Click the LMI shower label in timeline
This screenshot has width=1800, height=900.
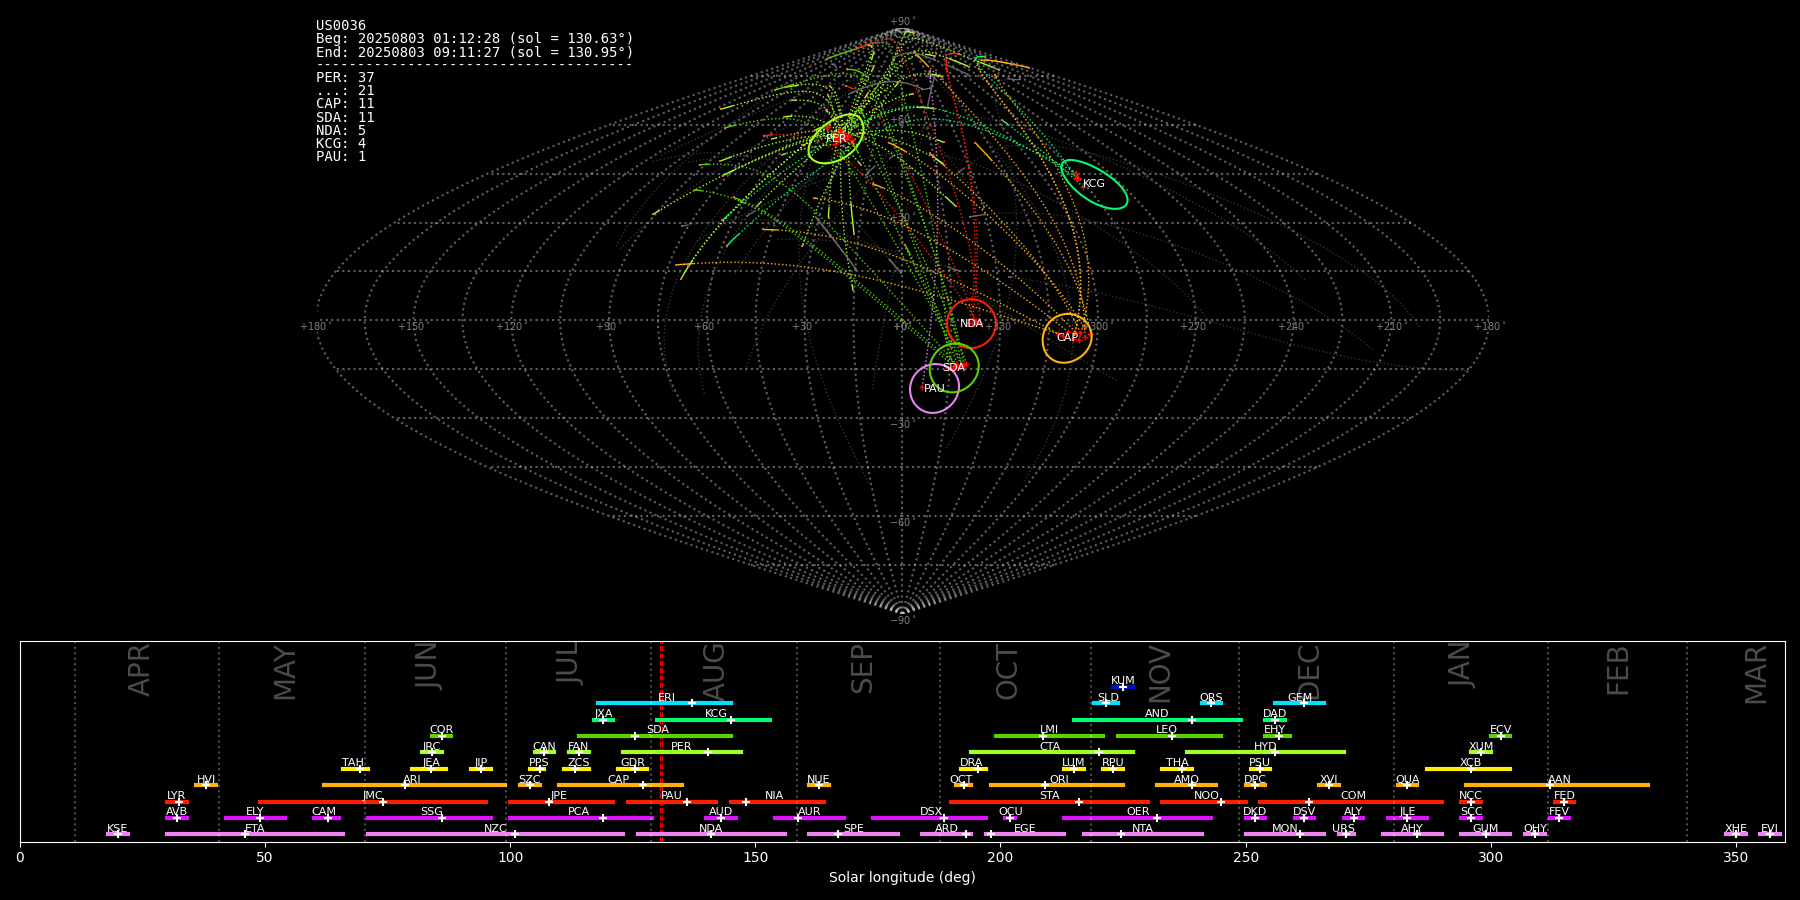[1049, 730]
